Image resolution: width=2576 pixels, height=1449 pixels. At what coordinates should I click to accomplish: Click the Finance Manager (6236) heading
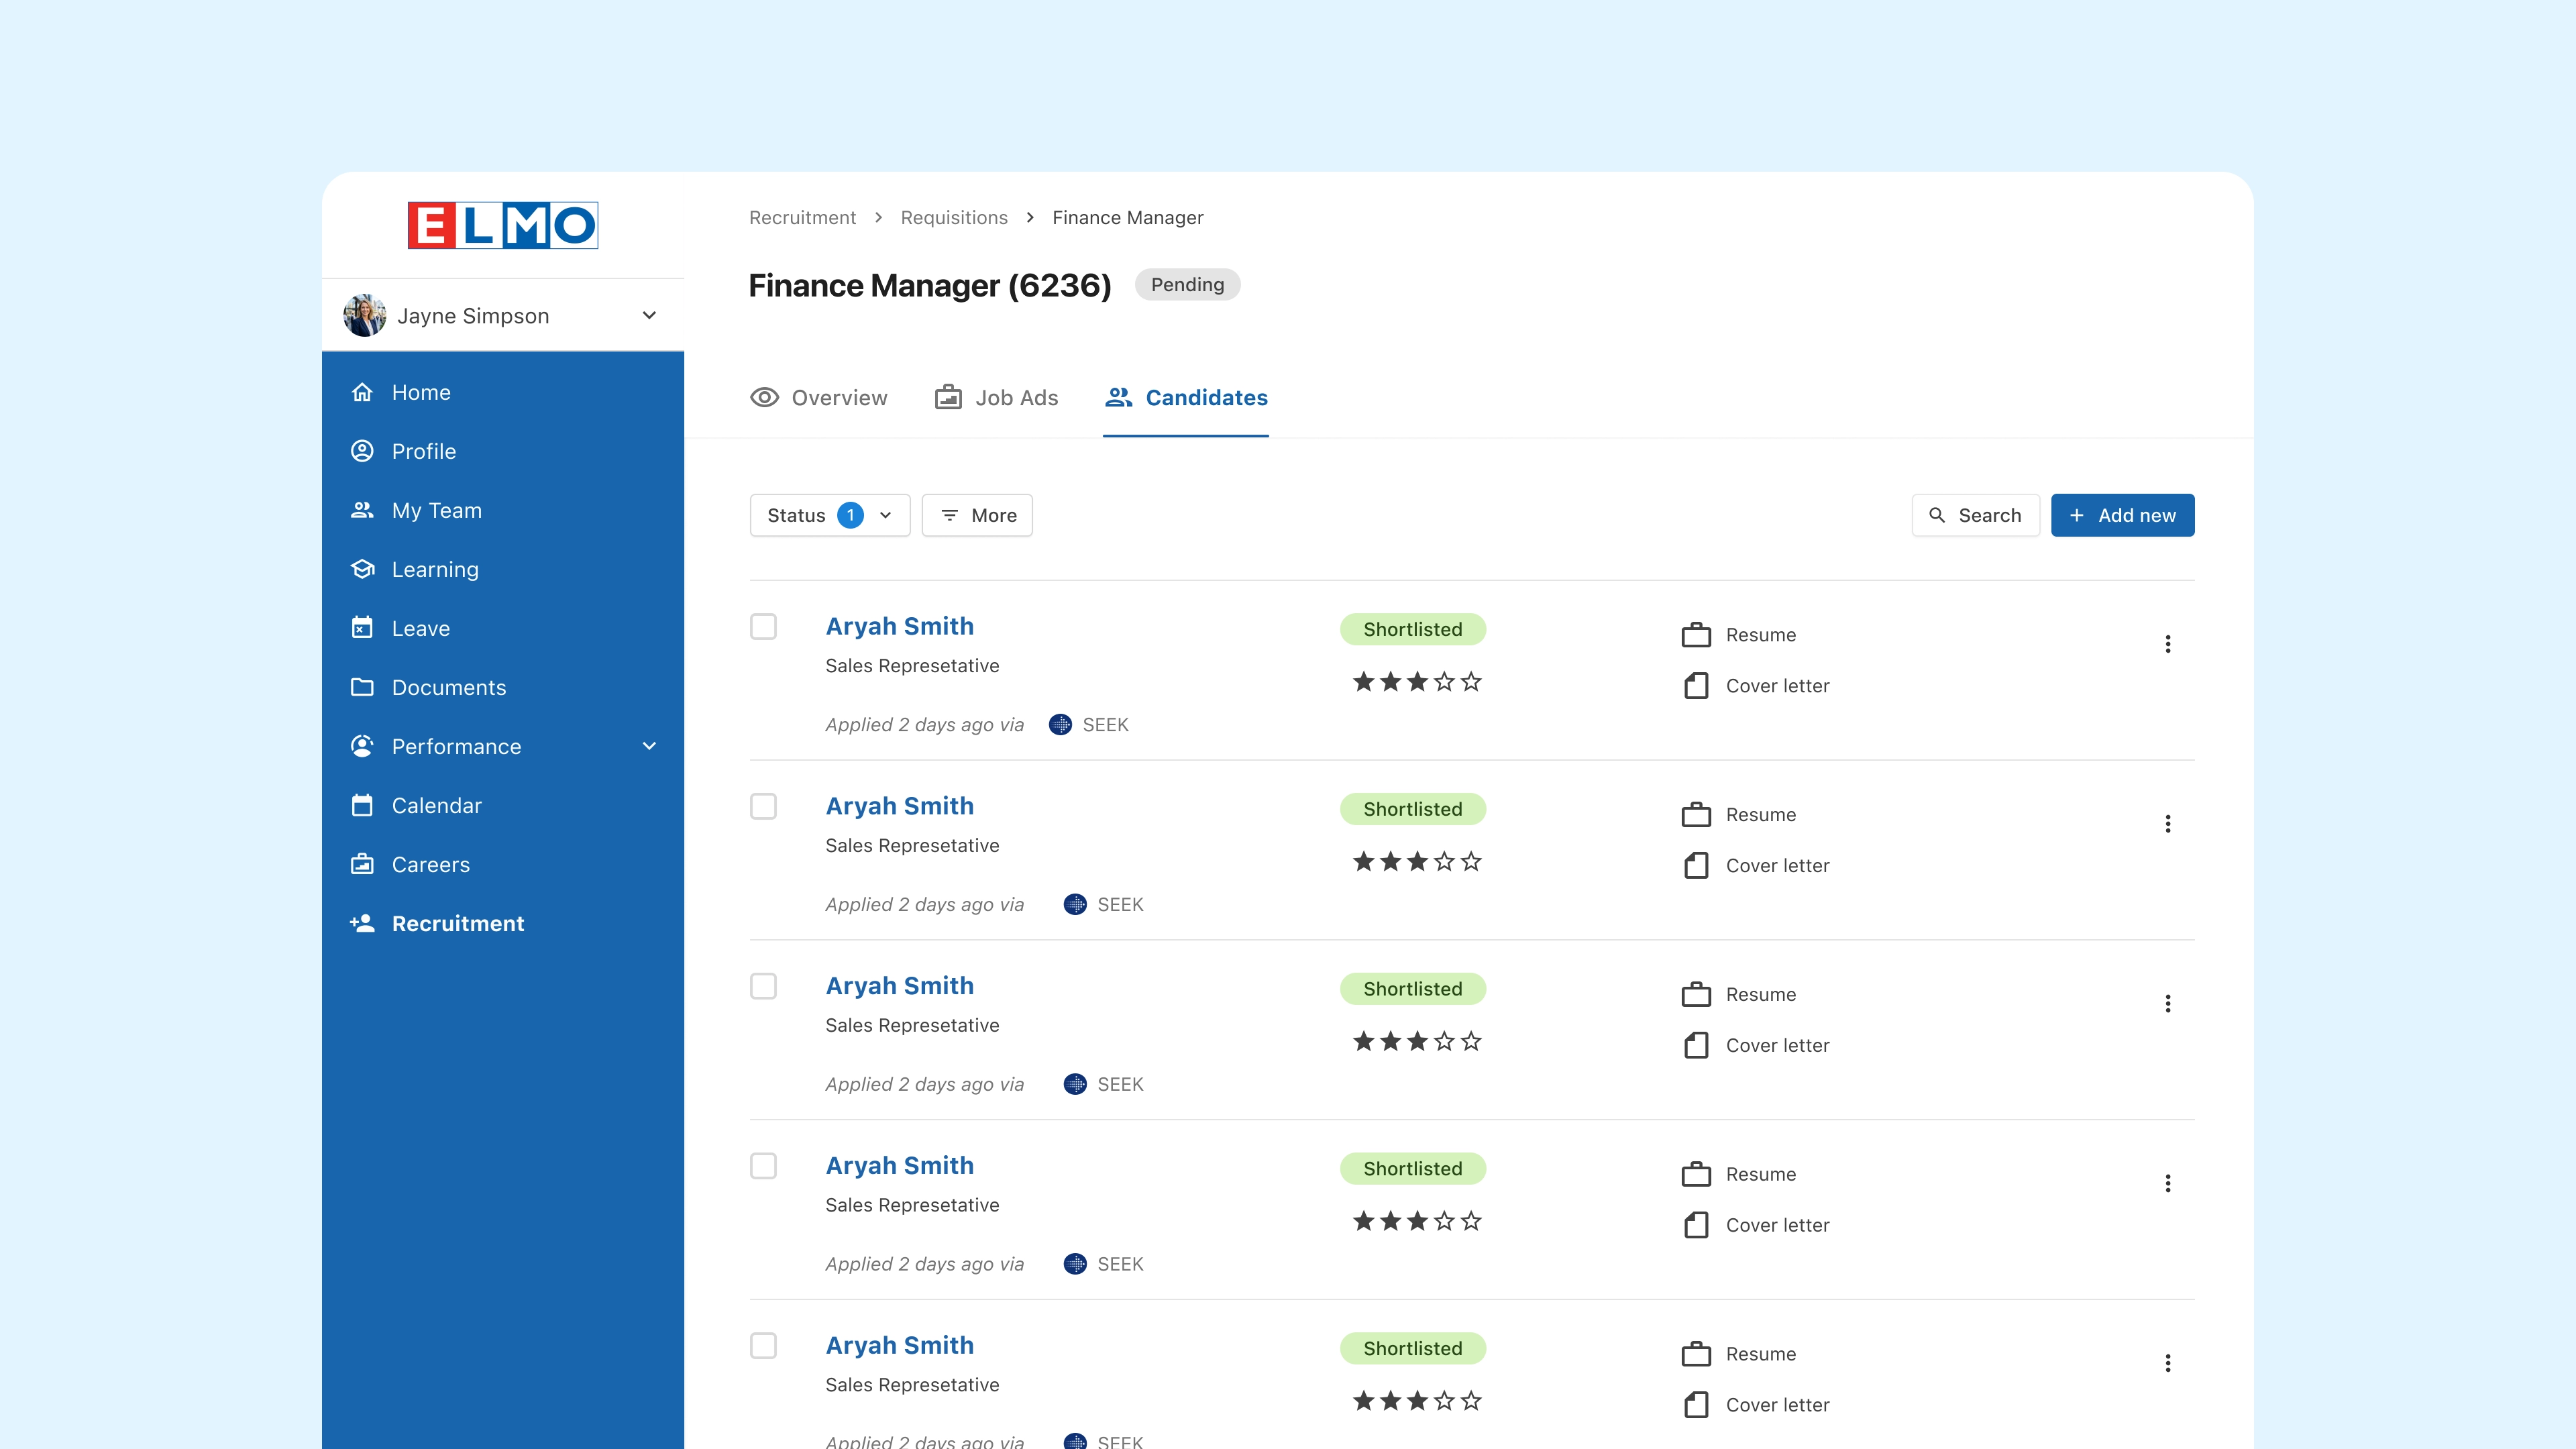coord(930,286)
